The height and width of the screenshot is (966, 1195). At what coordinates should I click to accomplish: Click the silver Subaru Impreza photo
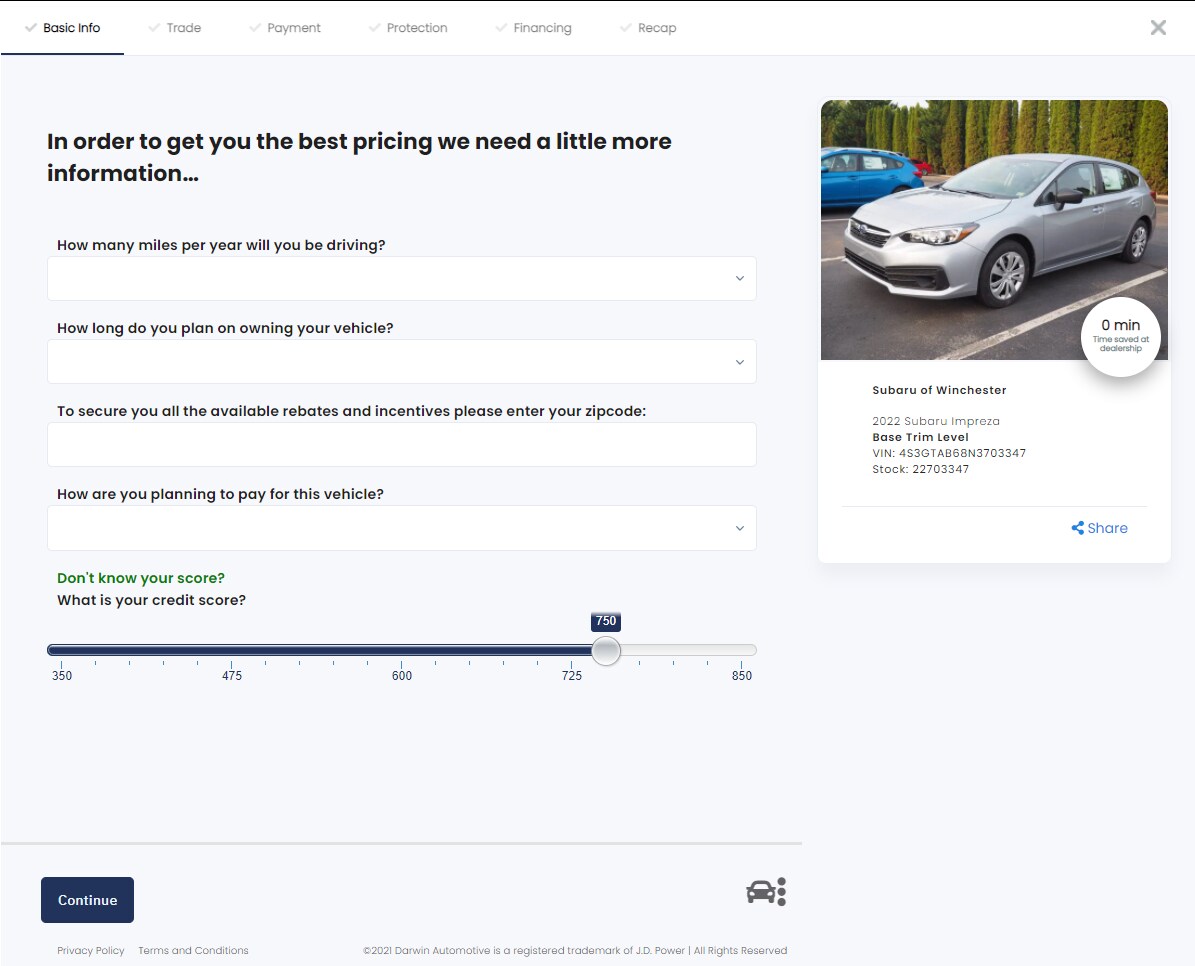click(x=994, y=229)
